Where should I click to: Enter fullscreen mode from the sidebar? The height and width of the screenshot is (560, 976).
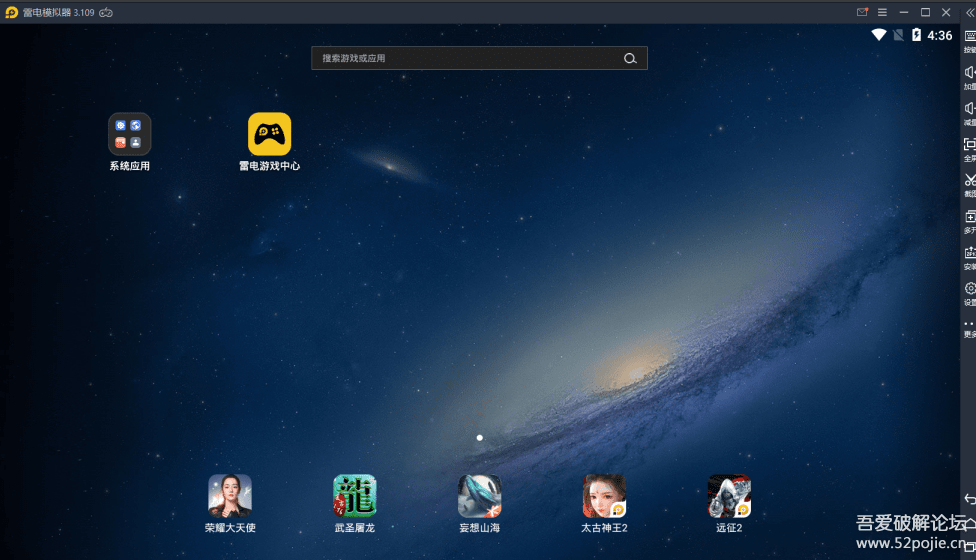(x=969, y=146)
